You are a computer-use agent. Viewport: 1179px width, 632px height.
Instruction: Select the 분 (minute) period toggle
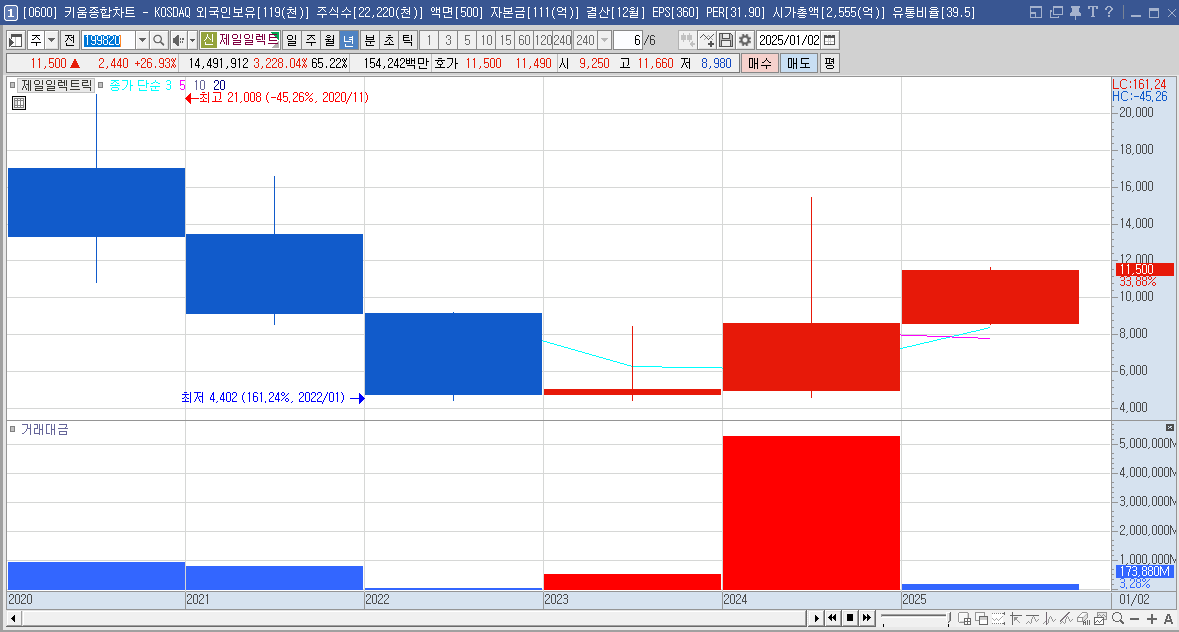tap(369, 41)
